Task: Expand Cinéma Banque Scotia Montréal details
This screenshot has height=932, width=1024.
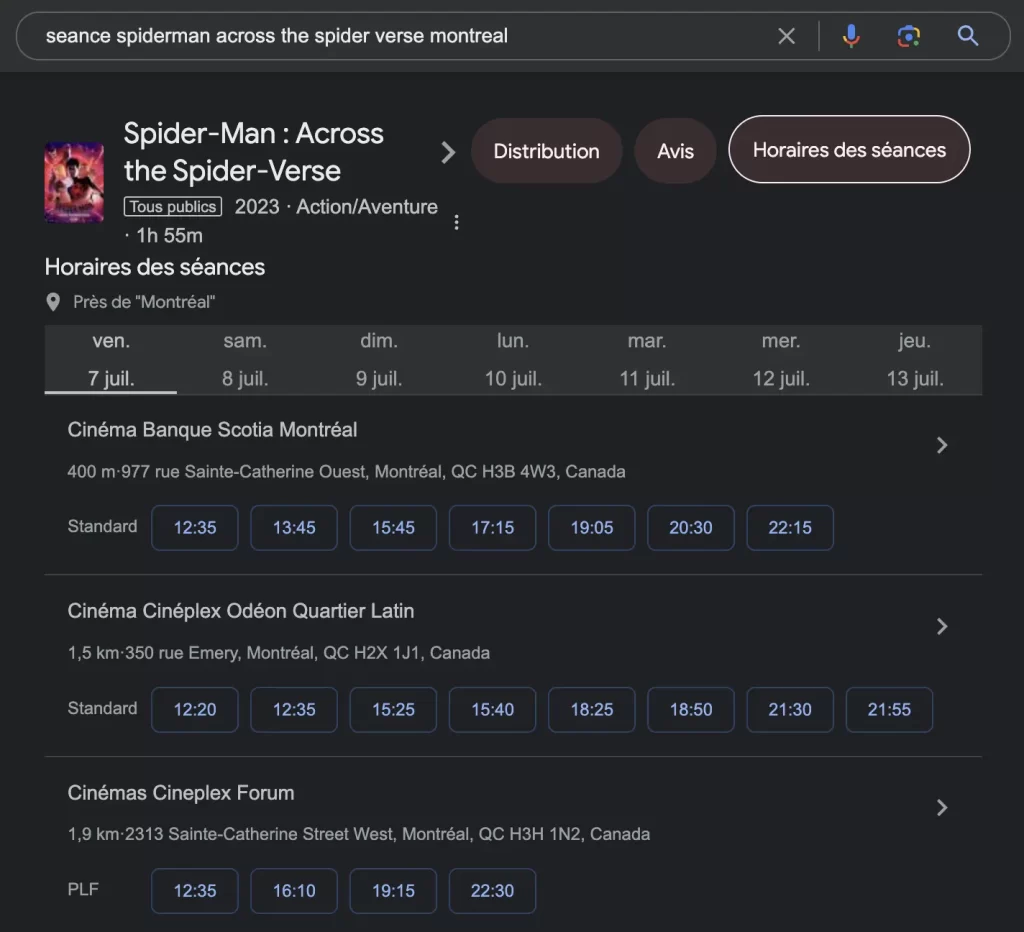Action: (941, 445)
